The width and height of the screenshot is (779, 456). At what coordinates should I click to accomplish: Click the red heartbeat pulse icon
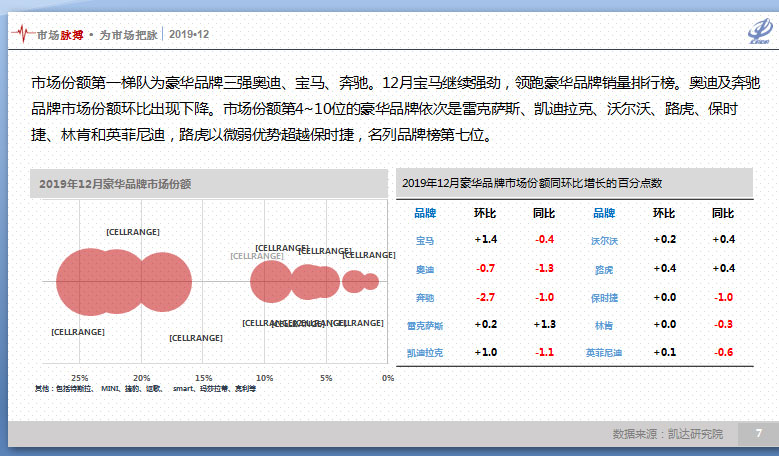click(23, 34)
